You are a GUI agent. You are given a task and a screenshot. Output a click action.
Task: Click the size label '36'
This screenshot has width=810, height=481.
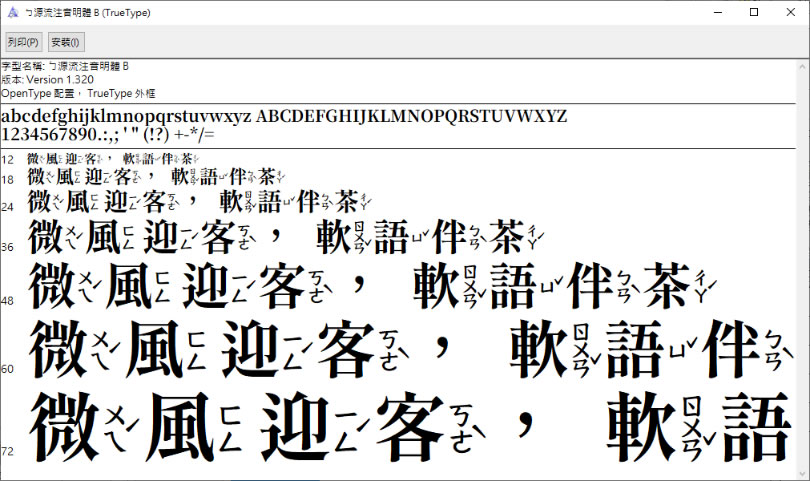click(x=7, y=247)
